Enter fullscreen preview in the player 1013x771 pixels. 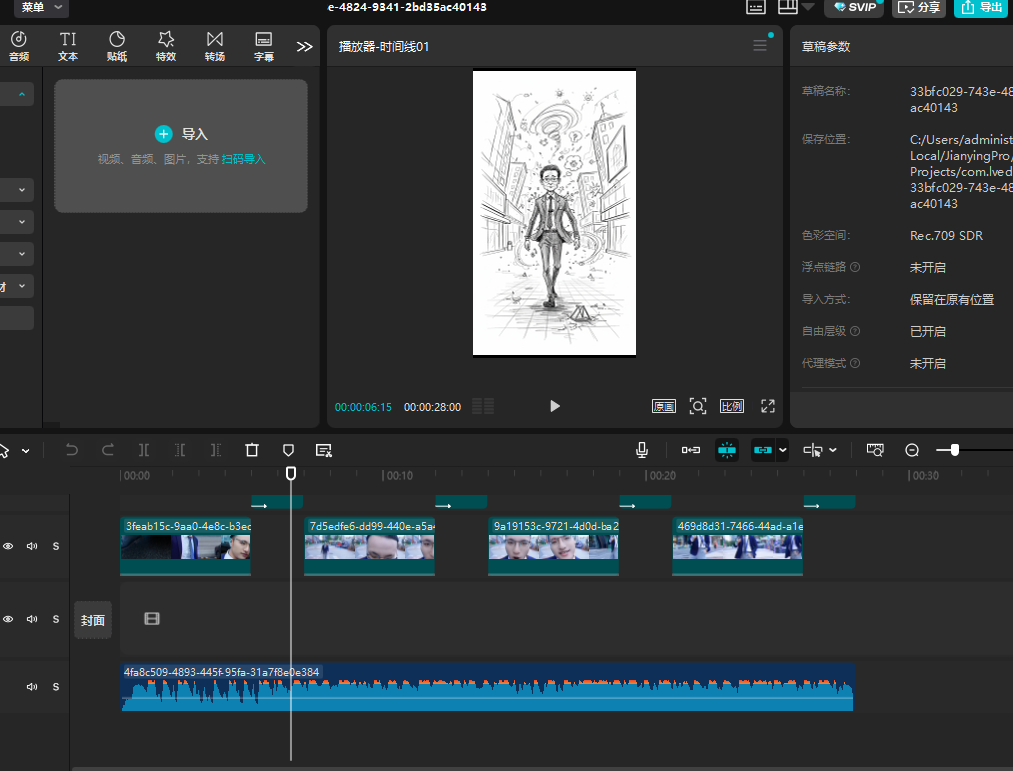pos(768,406)
